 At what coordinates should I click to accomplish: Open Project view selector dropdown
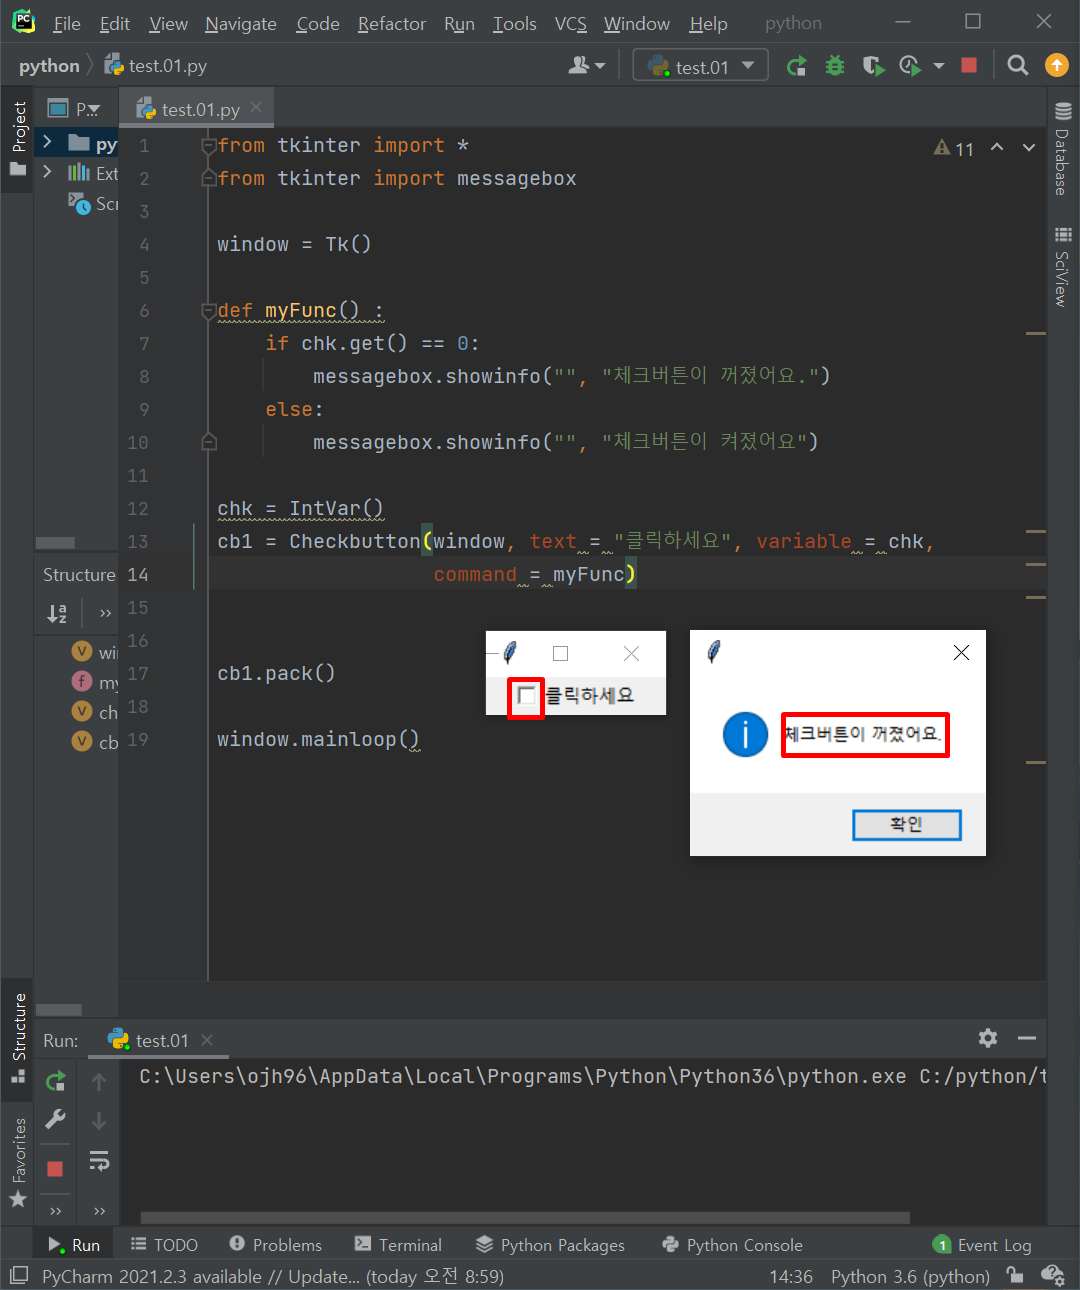[76, 109]
